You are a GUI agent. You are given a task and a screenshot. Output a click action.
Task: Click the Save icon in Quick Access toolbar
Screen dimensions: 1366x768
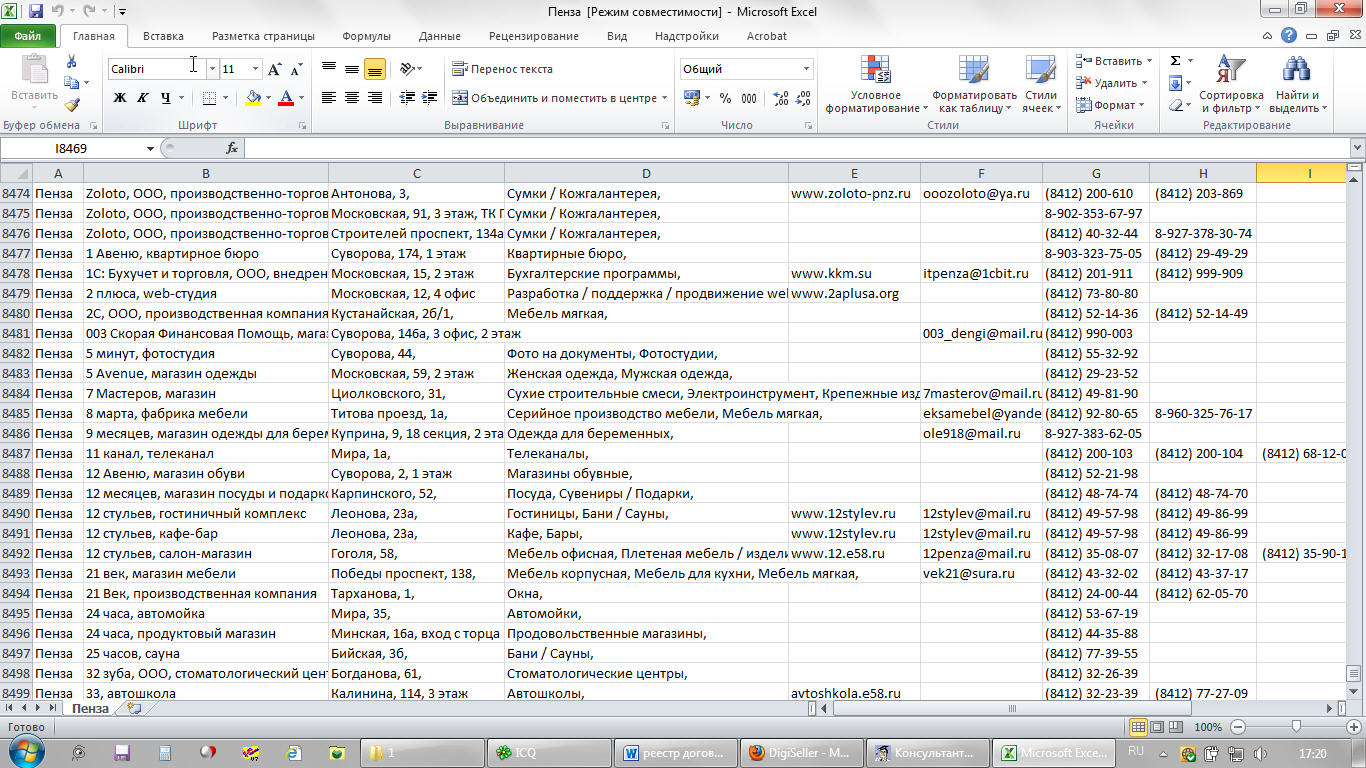(x=36, y=12)
